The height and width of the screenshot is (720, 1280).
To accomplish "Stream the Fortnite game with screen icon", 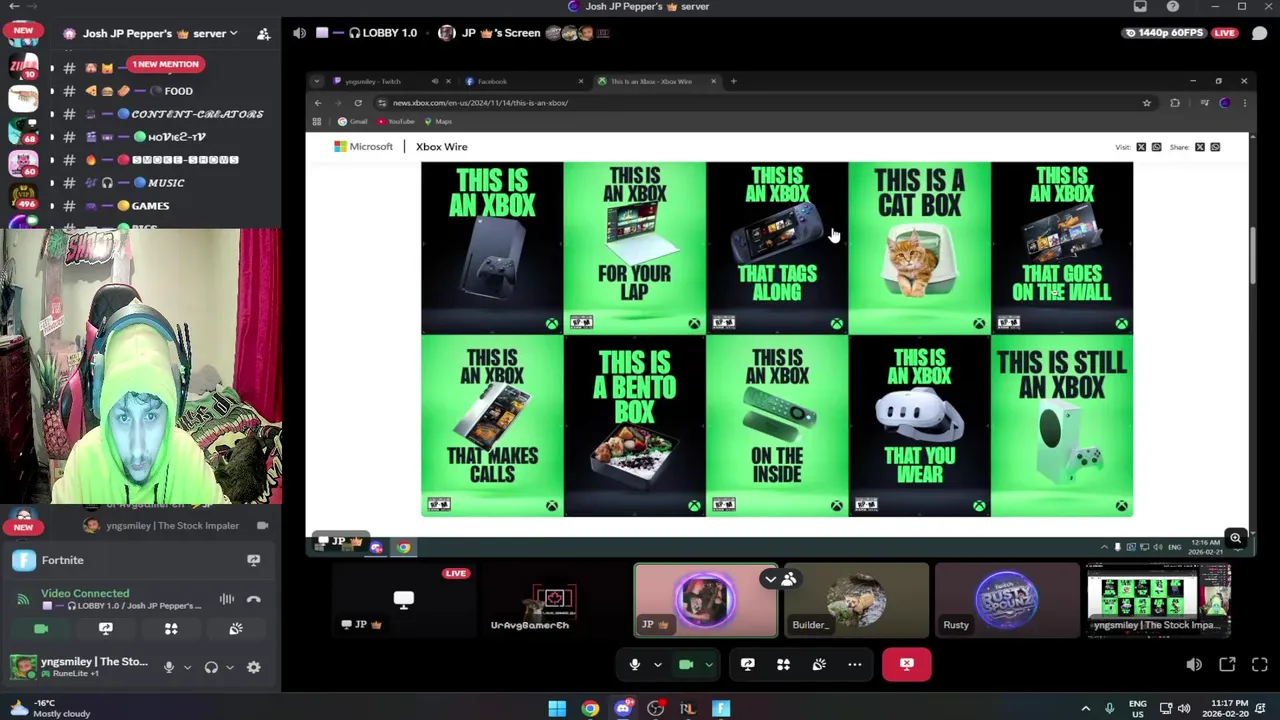I will 253,560.
